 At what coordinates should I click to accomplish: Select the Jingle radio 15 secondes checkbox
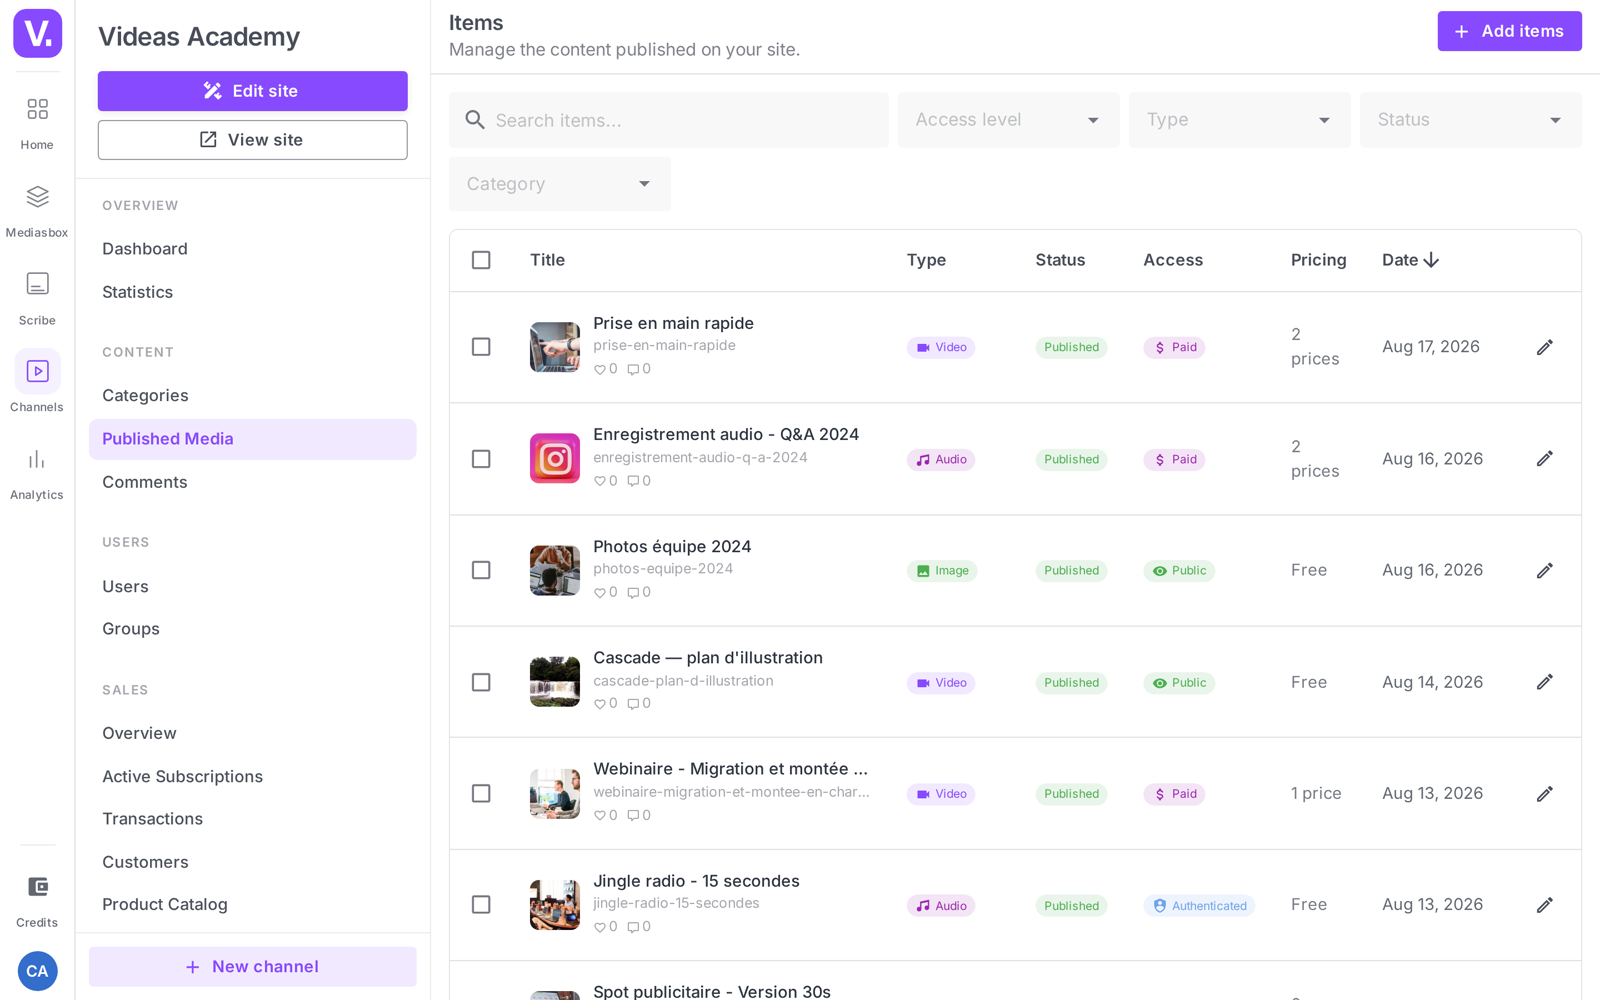click(481, 905)
